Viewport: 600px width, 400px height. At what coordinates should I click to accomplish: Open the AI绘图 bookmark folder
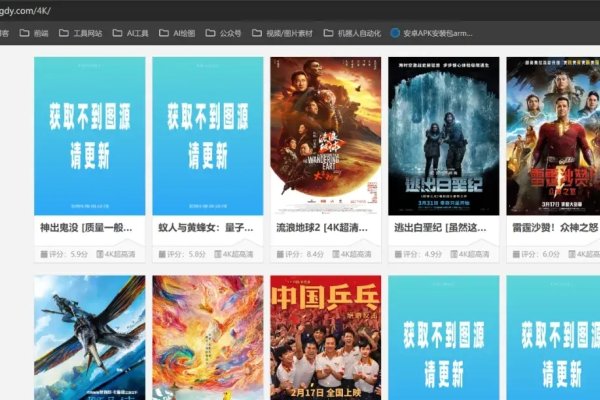(x=176, y=33)
